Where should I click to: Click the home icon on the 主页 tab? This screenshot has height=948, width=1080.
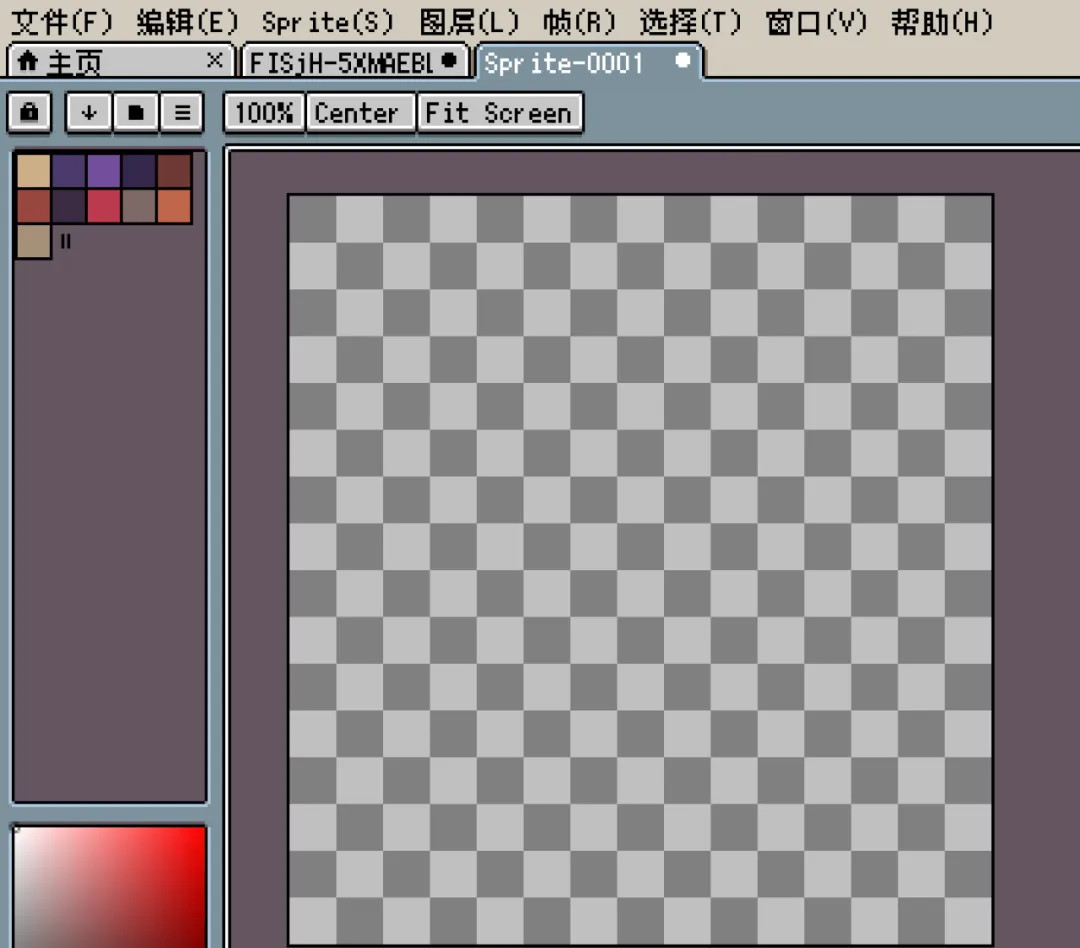pyautogui.click(x=28, y=62)
